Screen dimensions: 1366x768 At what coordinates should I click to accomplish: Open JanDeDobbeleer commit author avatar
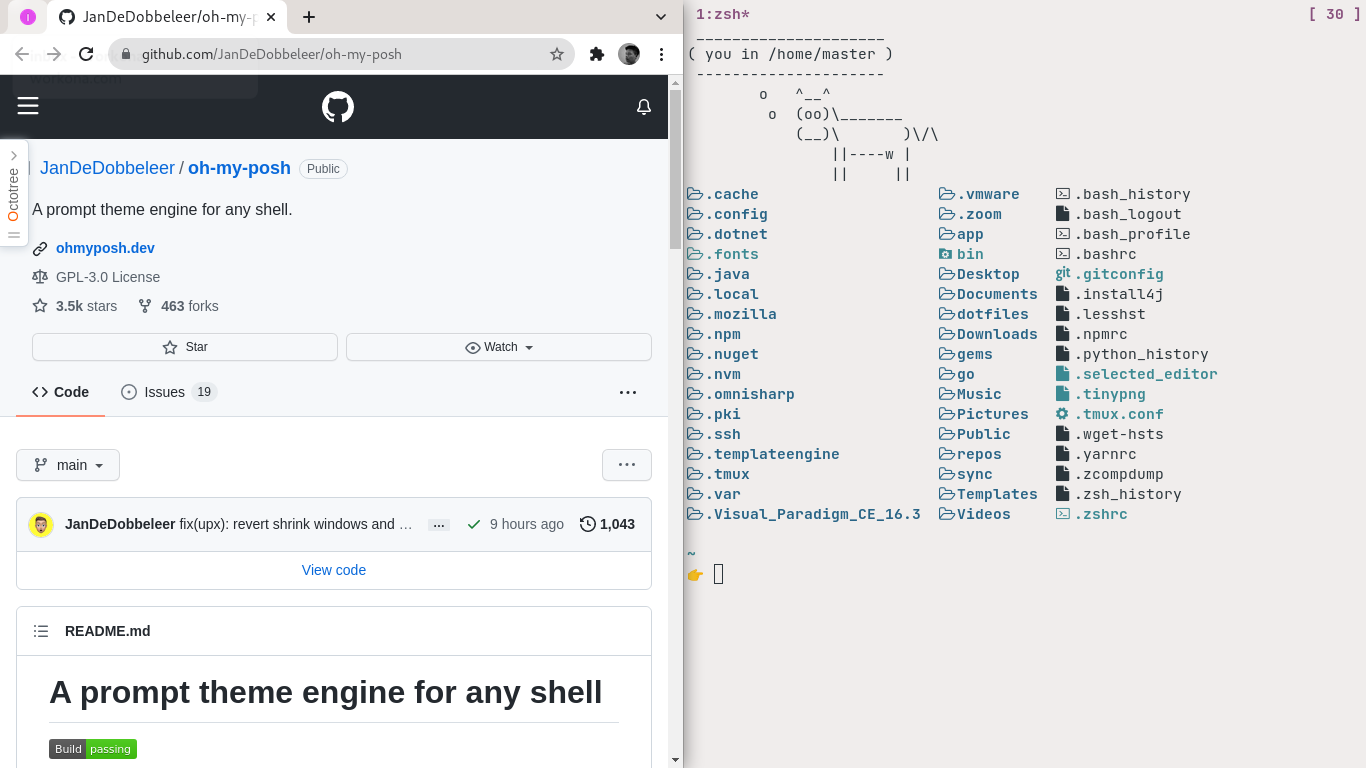(41, 524)
